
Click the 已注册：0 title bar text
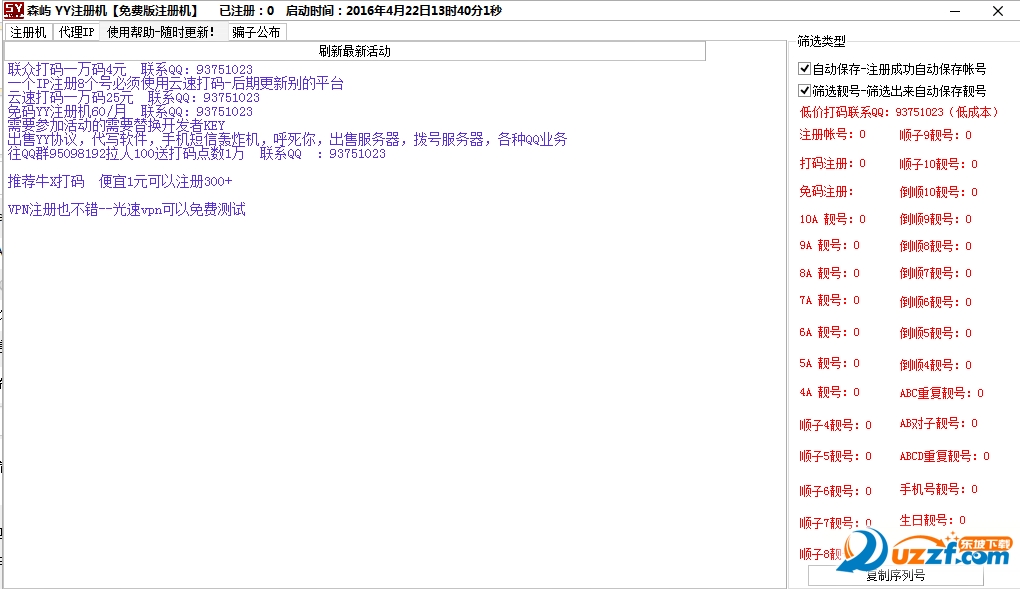point(247,11)
